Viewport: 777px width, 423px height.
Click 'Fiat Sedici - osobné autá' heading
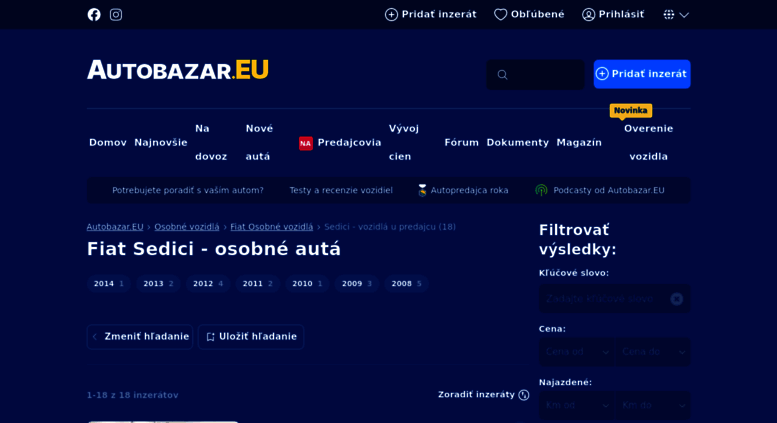tap(214, 249)
